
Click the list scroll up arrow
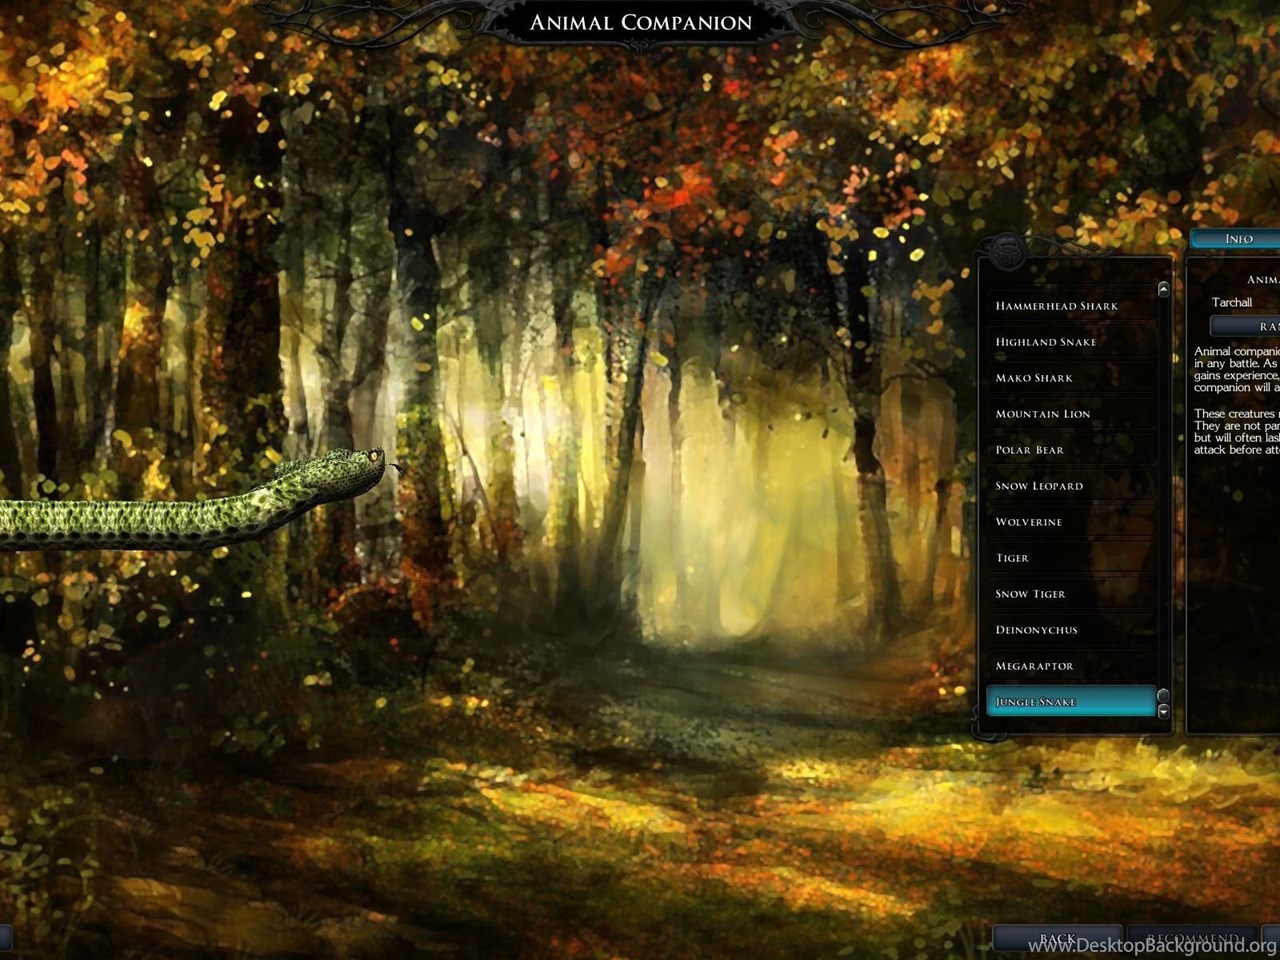(1163, 289)
